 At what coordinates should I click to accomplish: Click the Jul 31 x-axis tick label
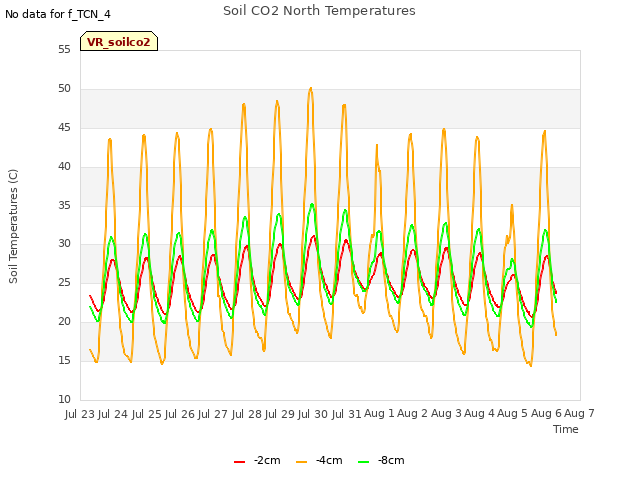click(347, 414)
